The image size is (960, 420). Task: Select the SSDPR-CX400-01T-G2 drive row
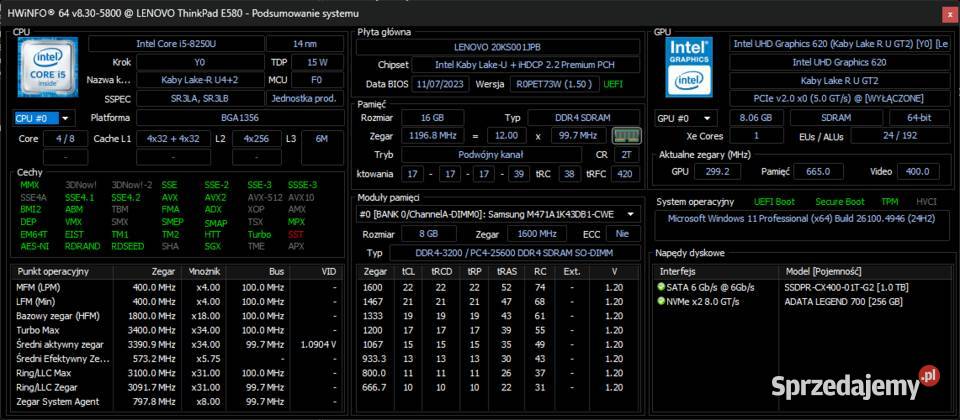tap(803, 287)
